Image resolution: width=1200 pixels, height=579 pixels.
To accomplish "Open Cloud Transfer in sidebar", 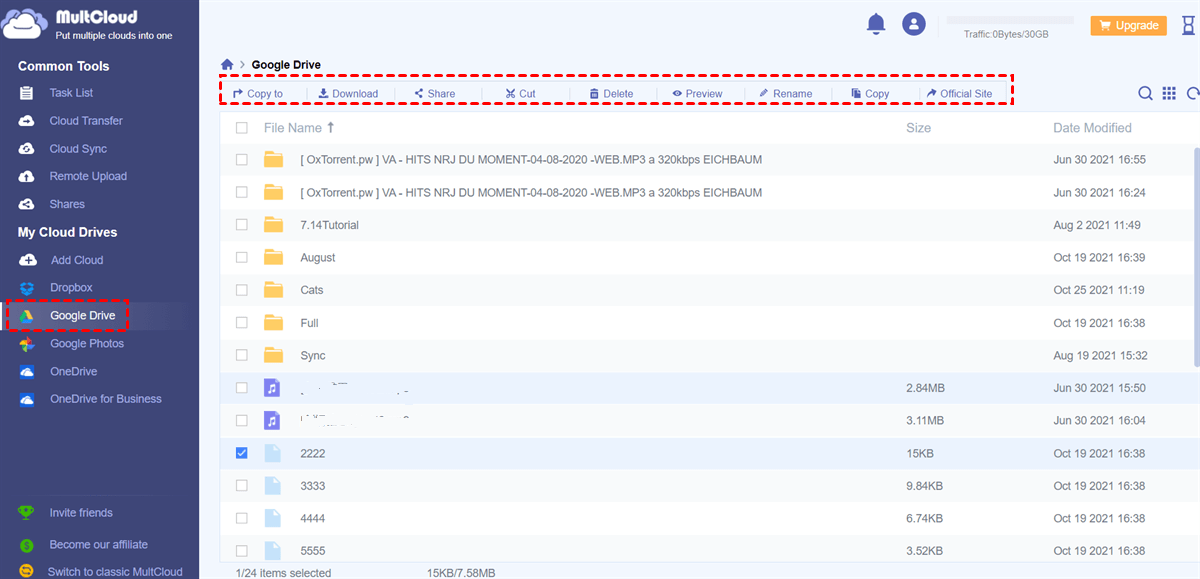I will pyautogui.click(x=86, y=121).
